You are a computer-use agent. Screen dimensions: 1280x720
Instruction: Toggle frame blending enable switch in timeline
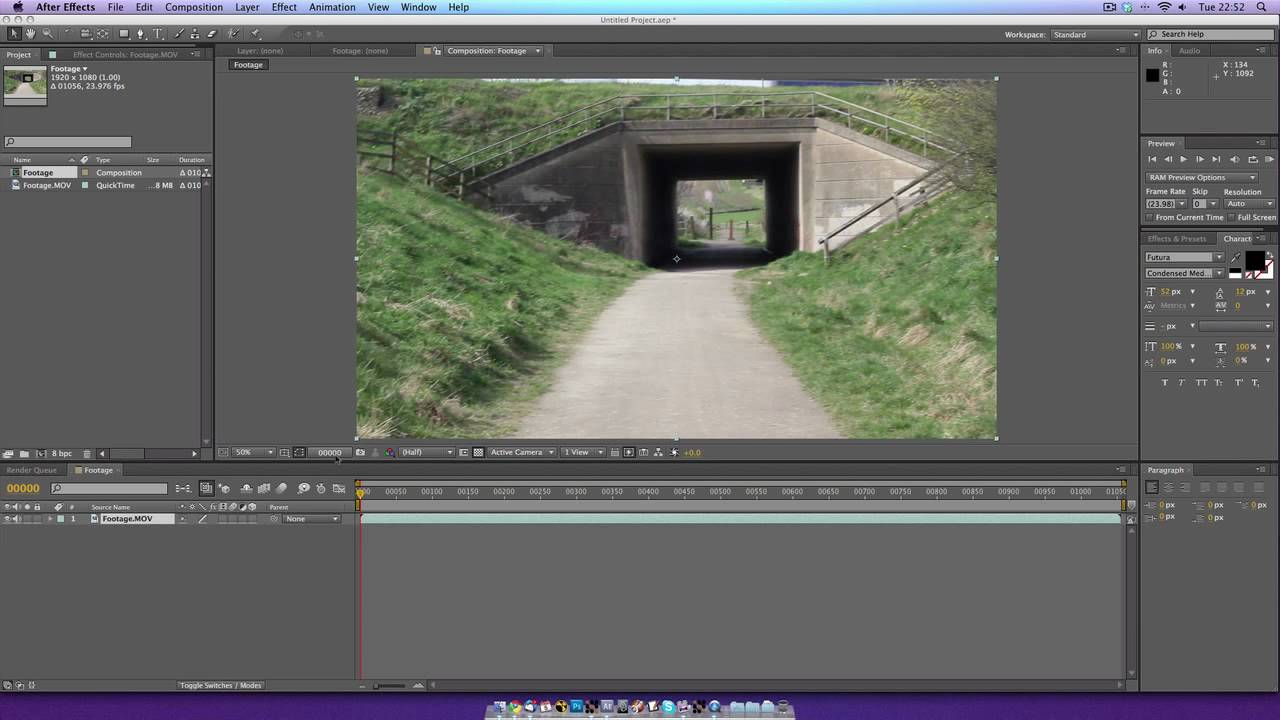(x=264, y=488)
